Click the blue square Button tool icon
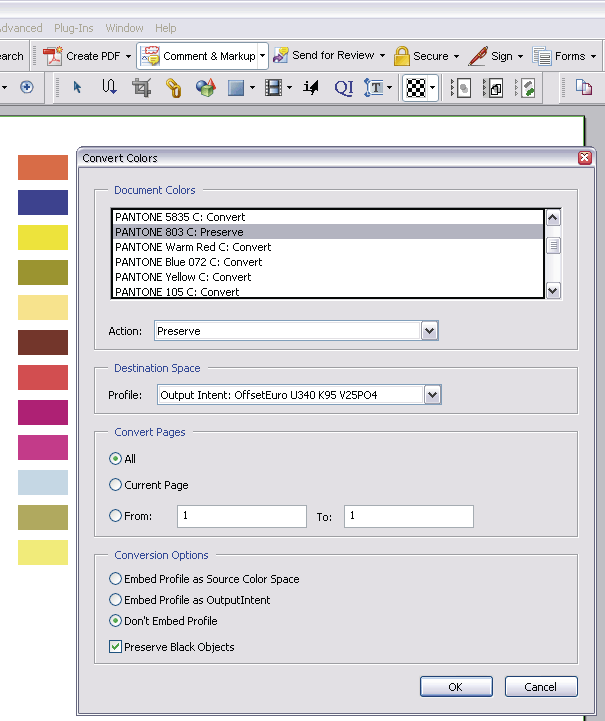The width and height of the screenshot is (605, 721). pyautogui.click(x=236, y=88)
